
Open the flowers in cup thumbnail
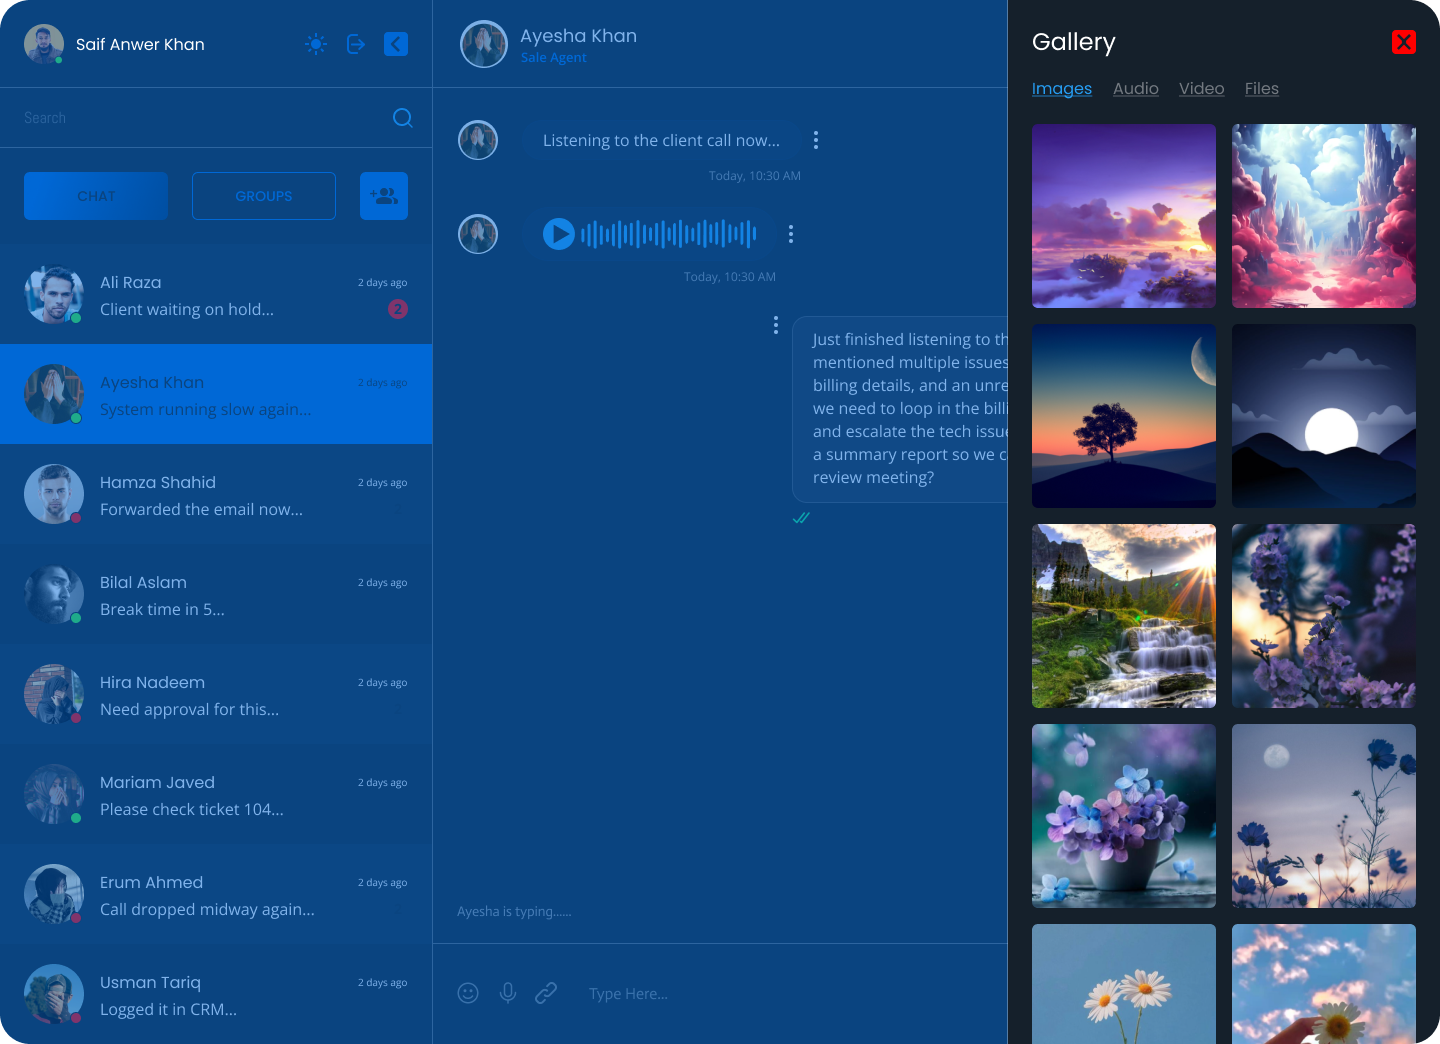pos(1124,816)
